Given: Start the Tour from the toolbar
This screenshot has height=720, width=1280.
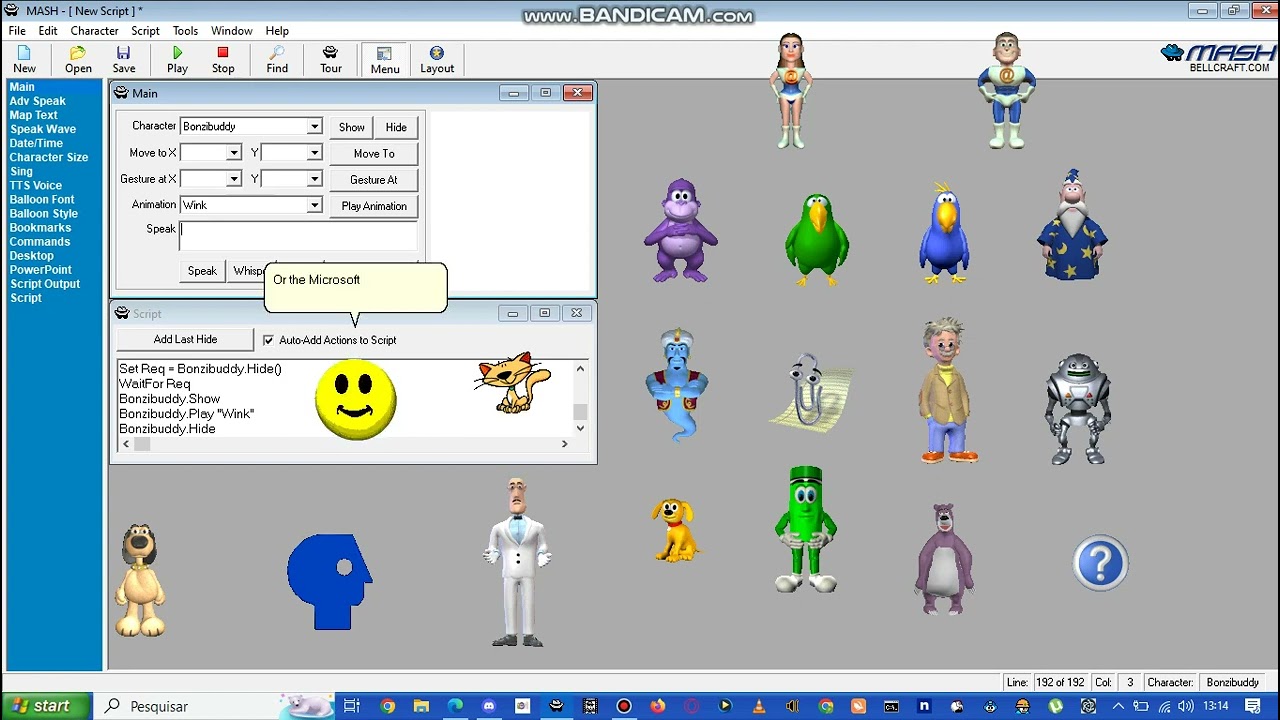Looking at the screenshot, I should click(x=331, y=59).
